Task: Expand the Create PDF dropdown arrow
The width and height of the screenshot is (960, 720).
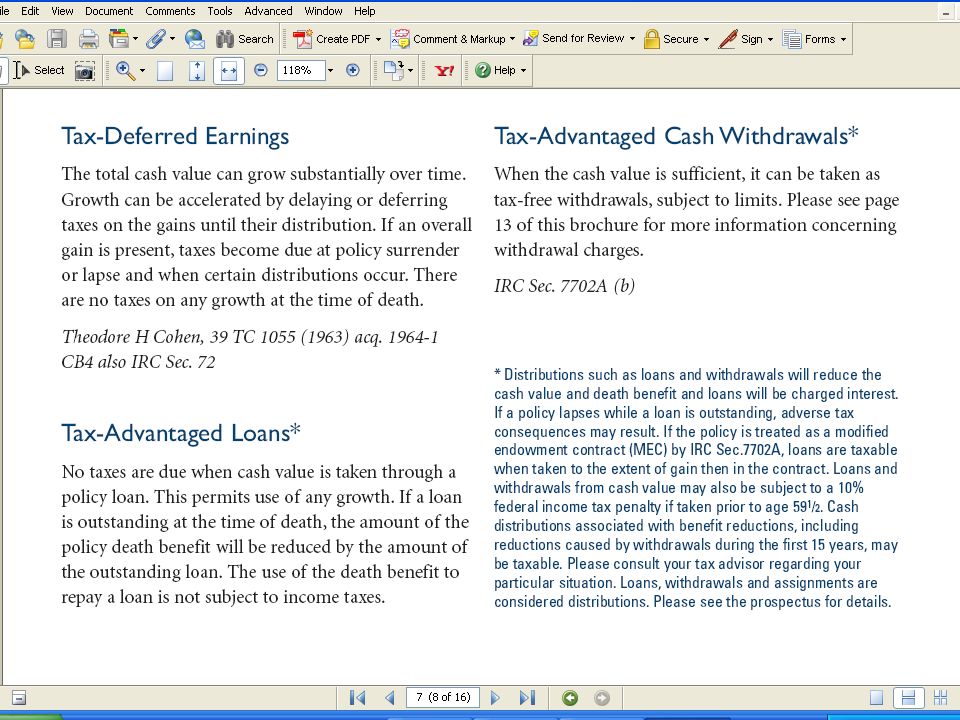Action: pos(378,39)
